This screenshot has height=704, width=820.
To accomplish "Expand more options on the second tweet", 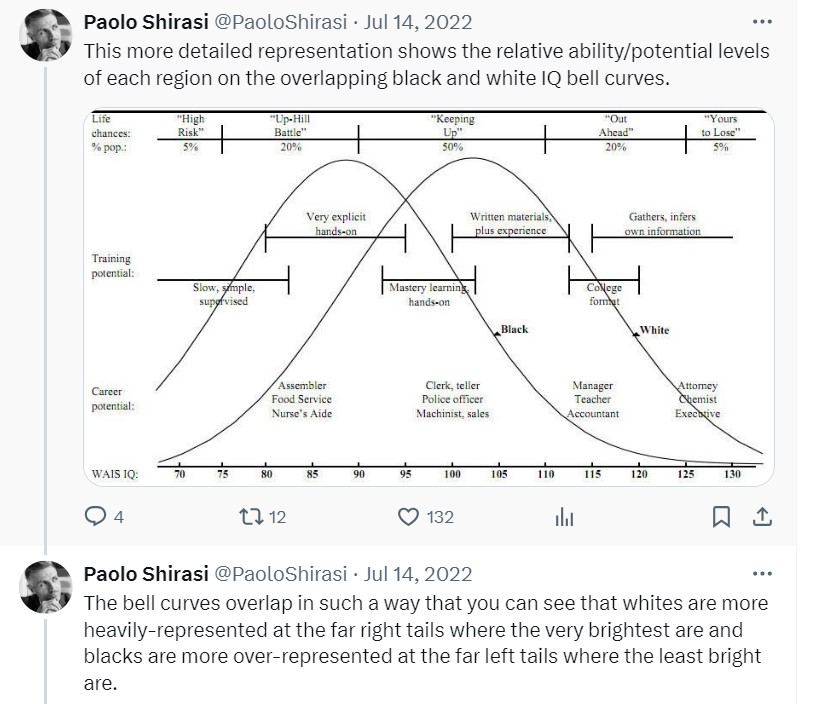I will click(761, 574).
